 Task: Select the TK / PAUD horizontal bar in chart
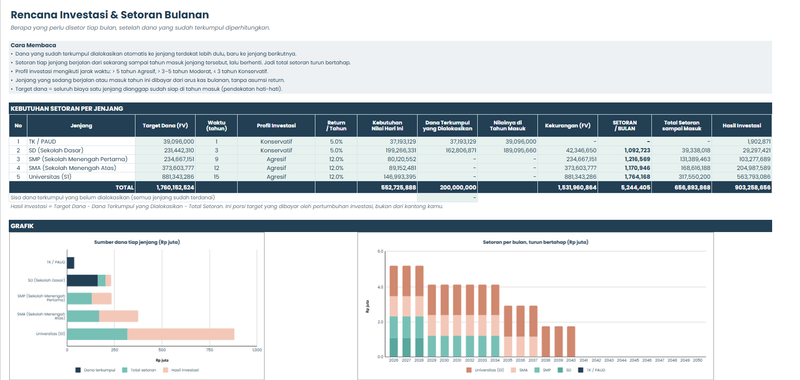pyautogui.click(x=70, y=263)
